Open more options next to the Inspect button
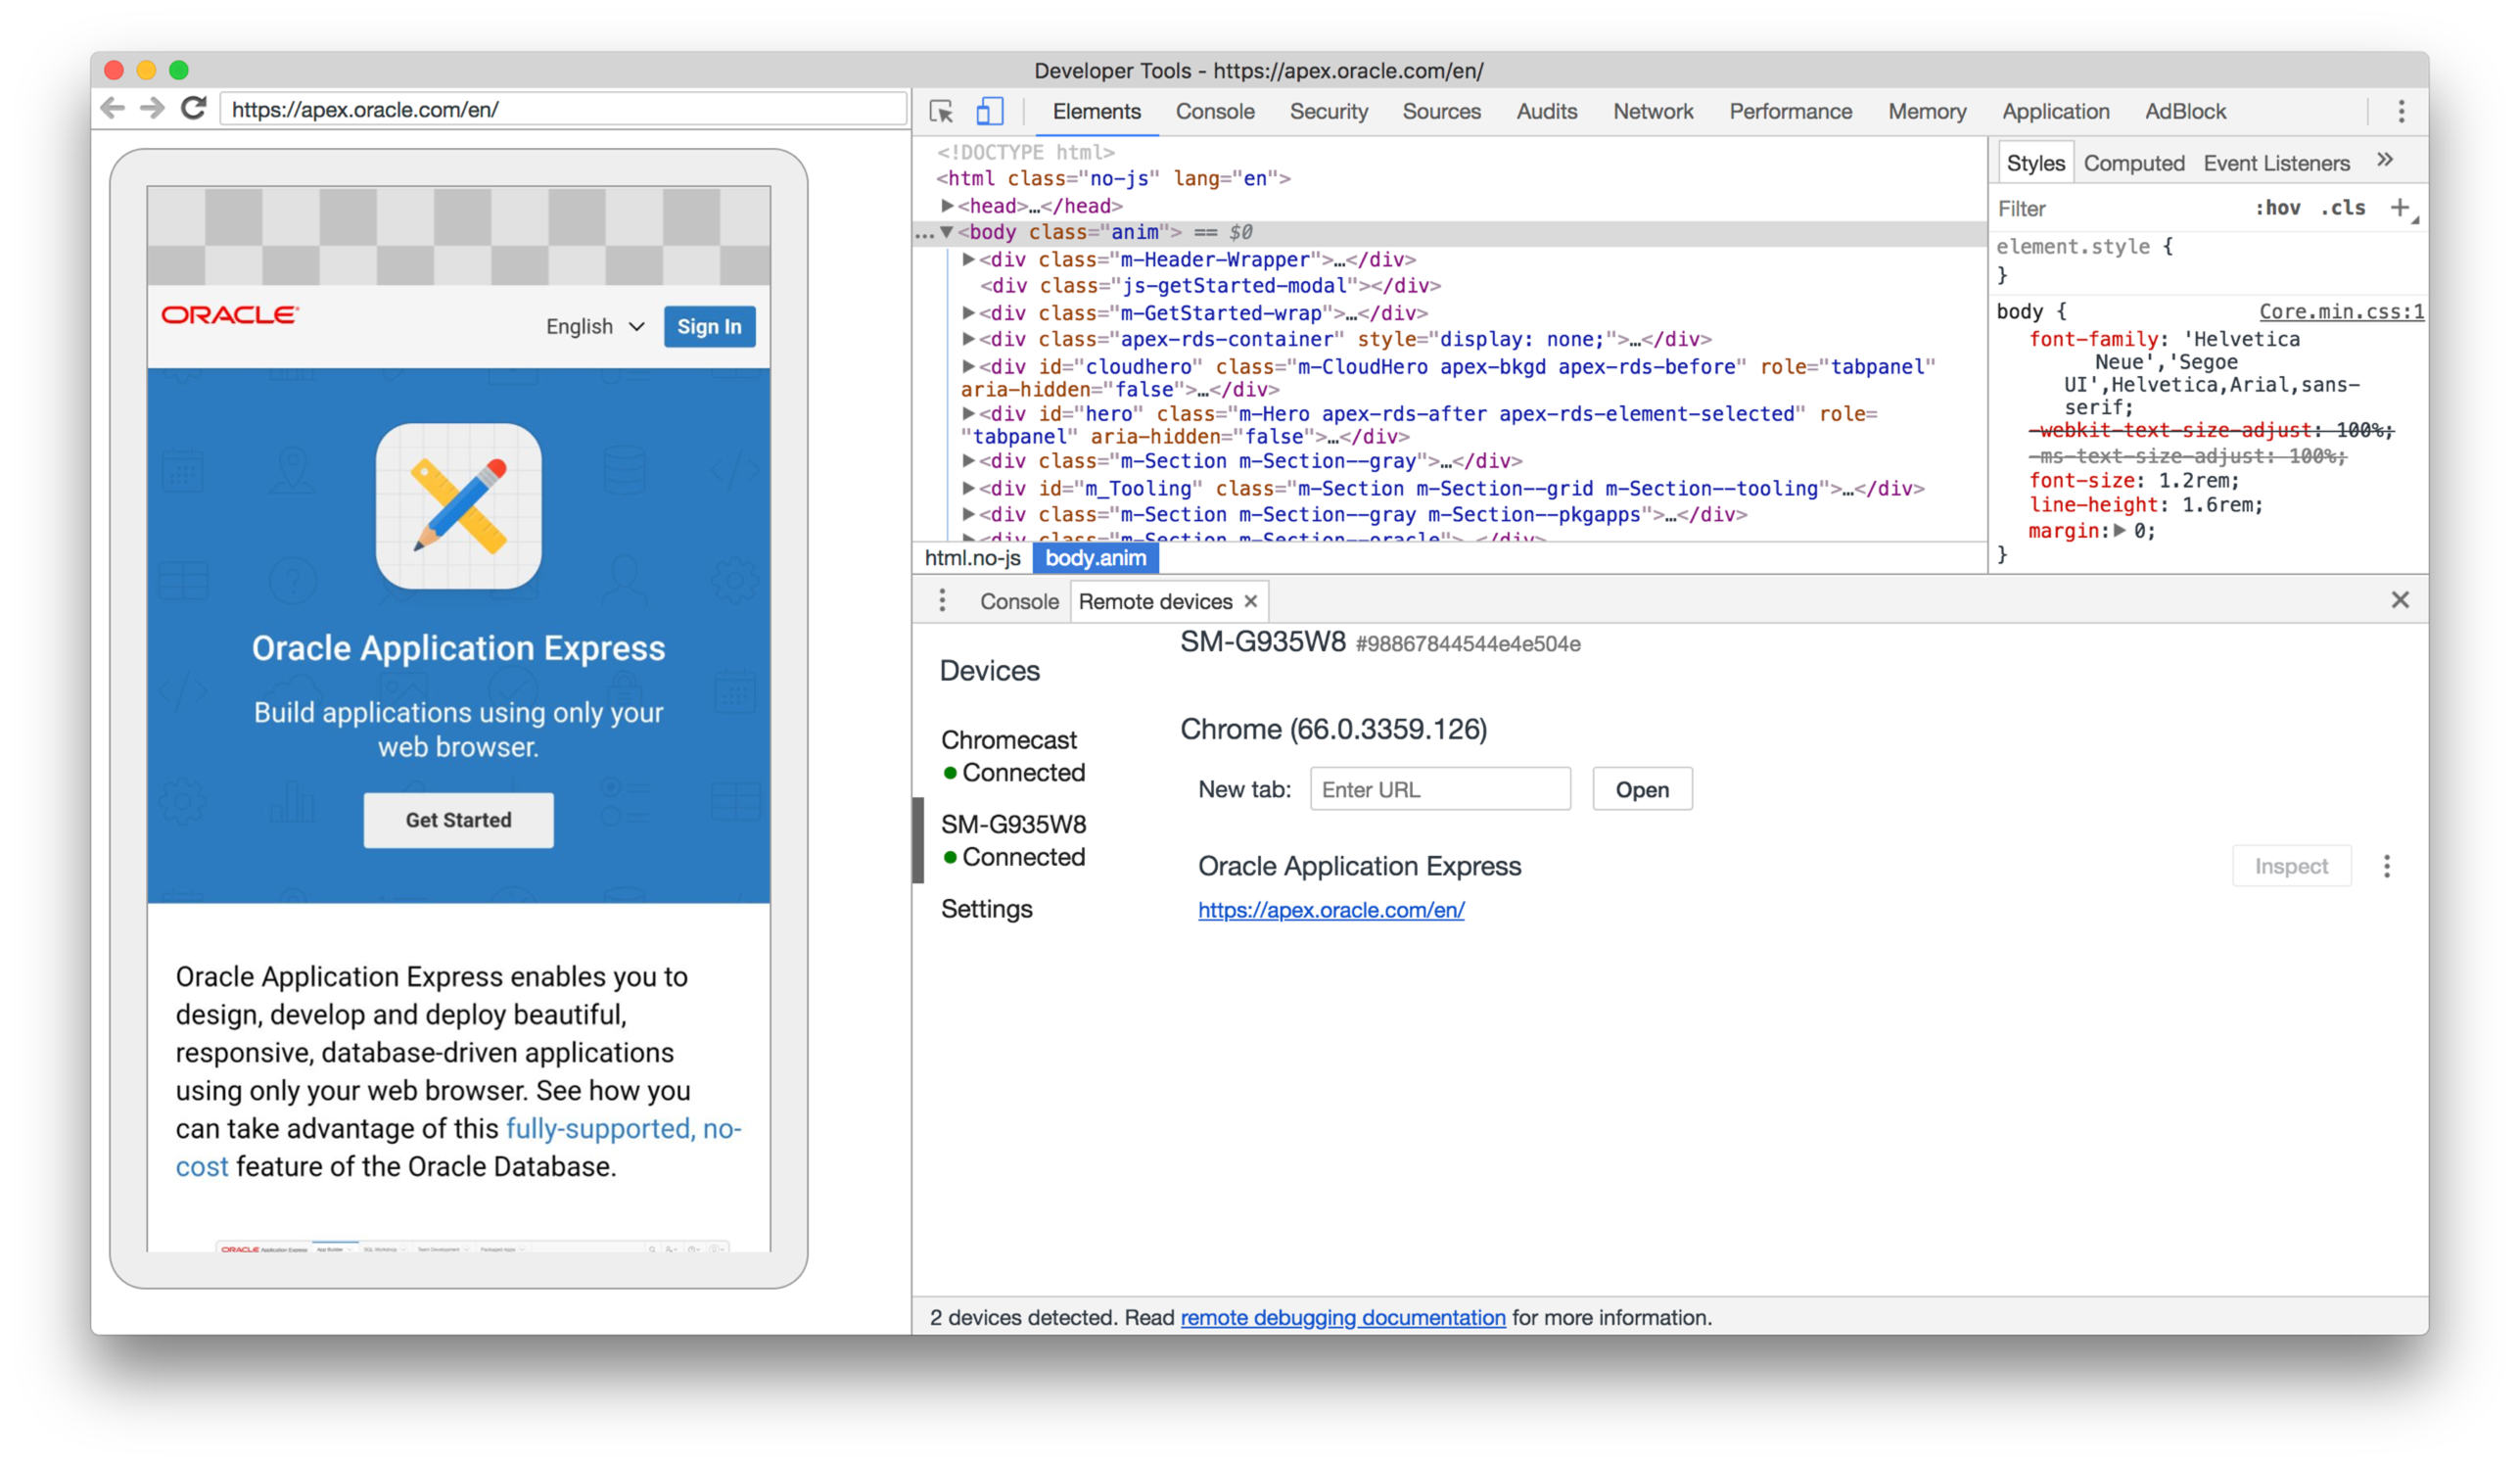2520x1465 pixels. [2387, 866]
